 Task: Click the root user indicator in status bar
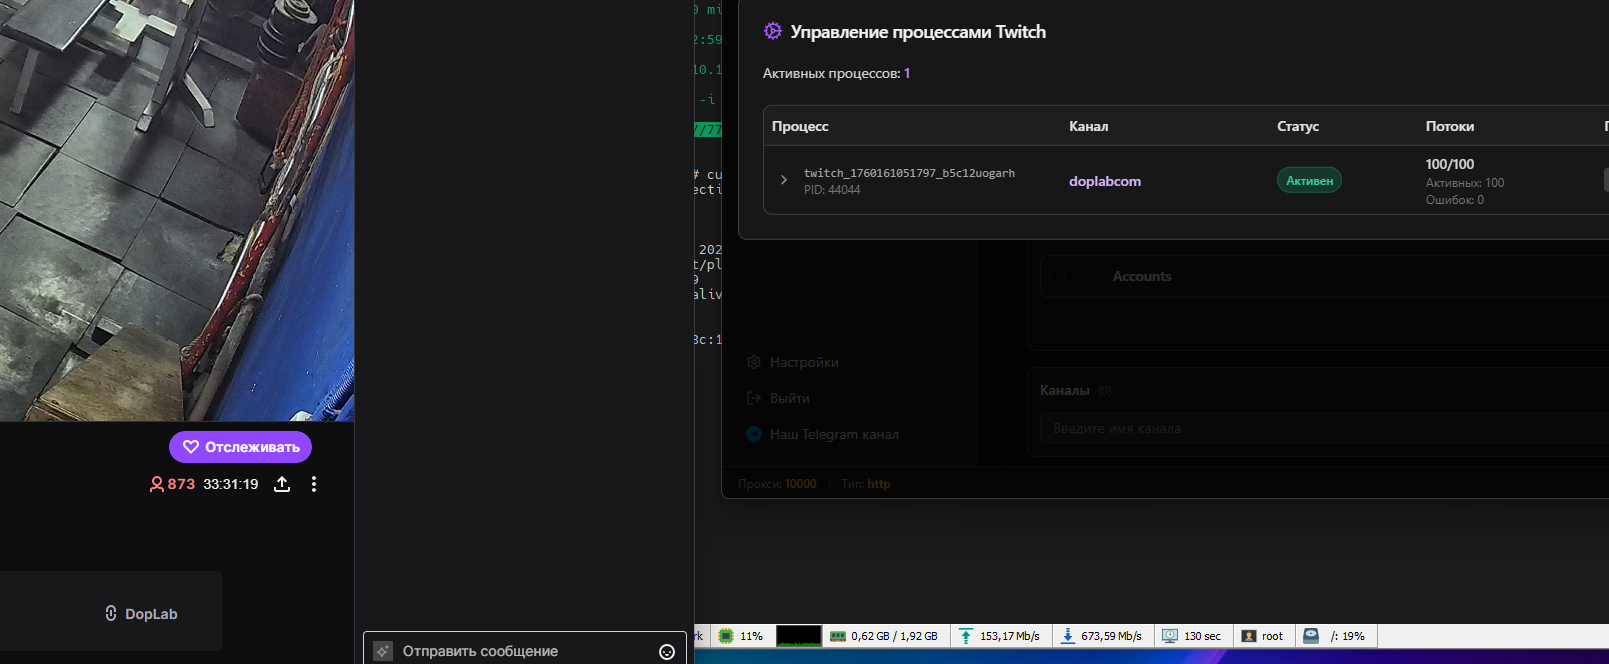click(x=1262, y=636)
